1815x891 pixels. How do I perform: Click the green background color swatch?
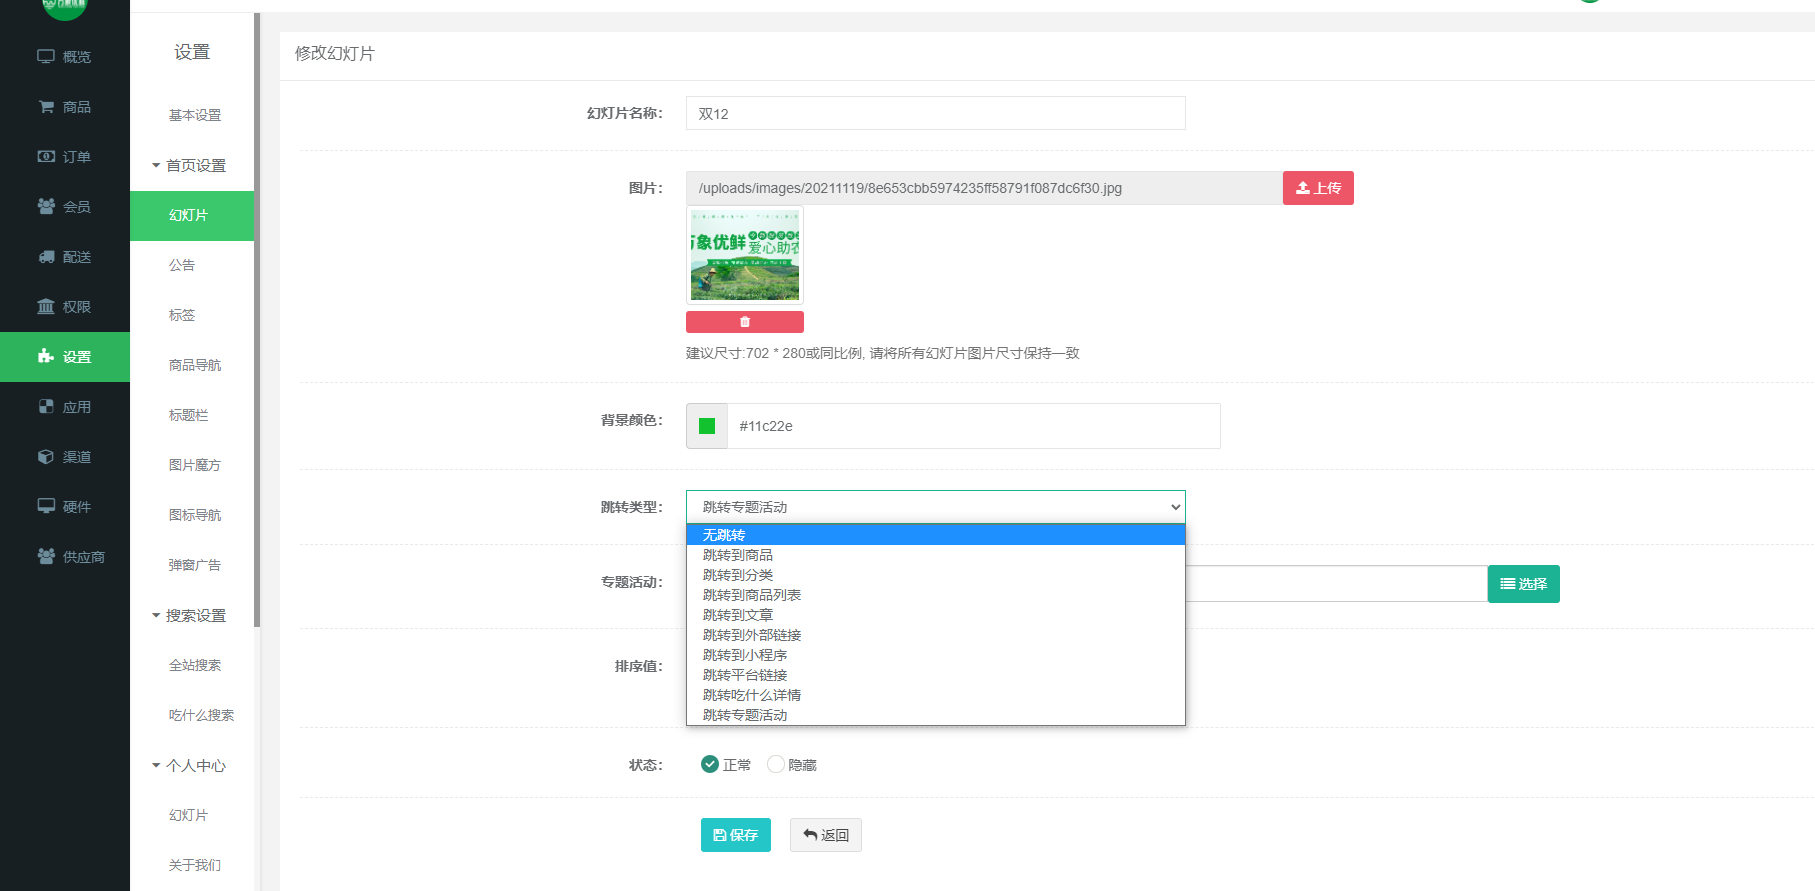pos(707,426)
